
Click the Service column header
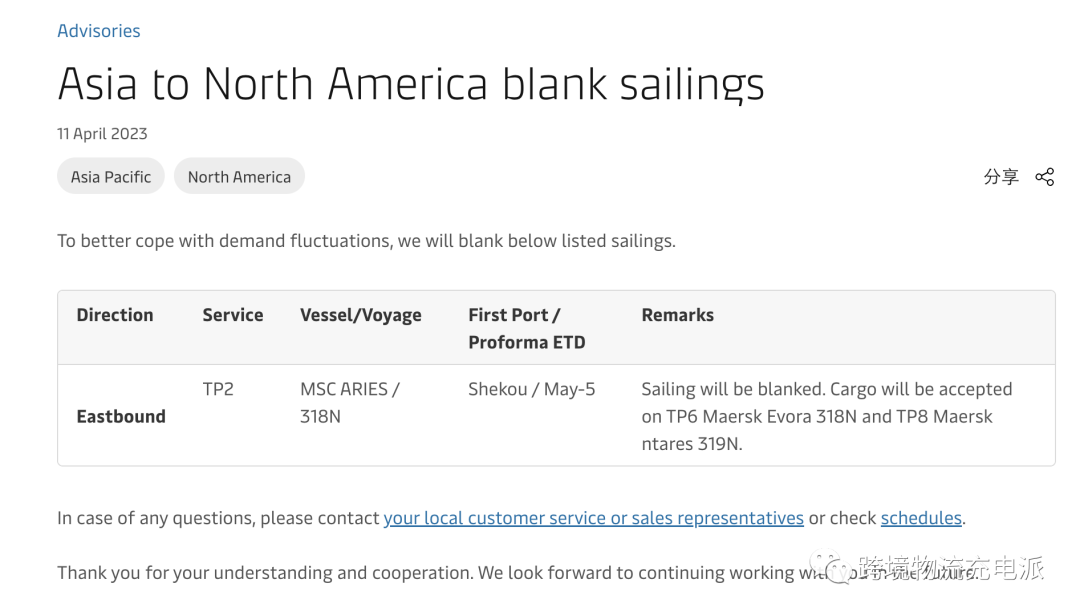(x=233, y=315)
